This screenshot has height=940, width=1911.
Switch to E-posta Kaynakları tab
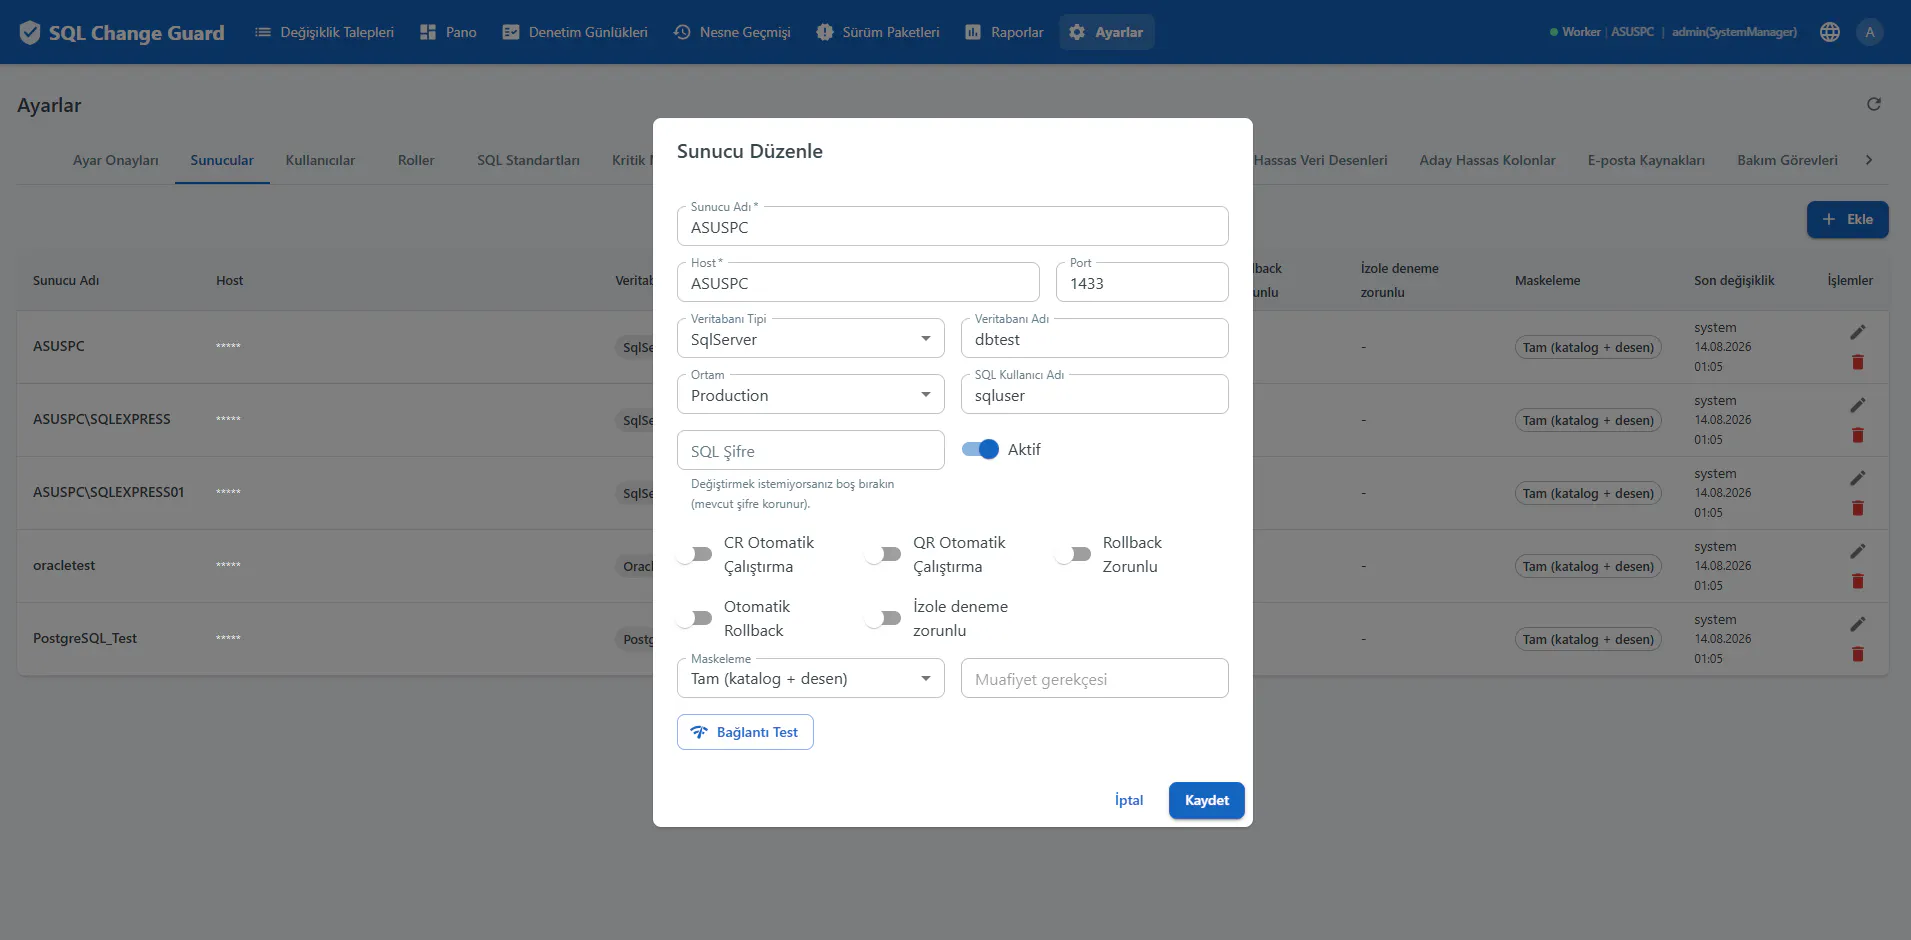[1646, 160]
